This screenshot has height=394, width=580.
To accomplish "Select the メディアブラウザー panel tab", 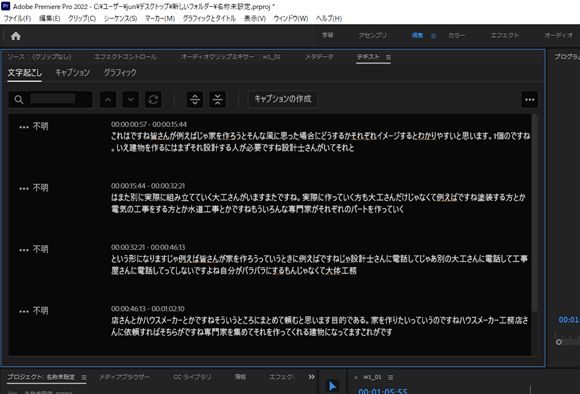I will (x=124, y=377).
